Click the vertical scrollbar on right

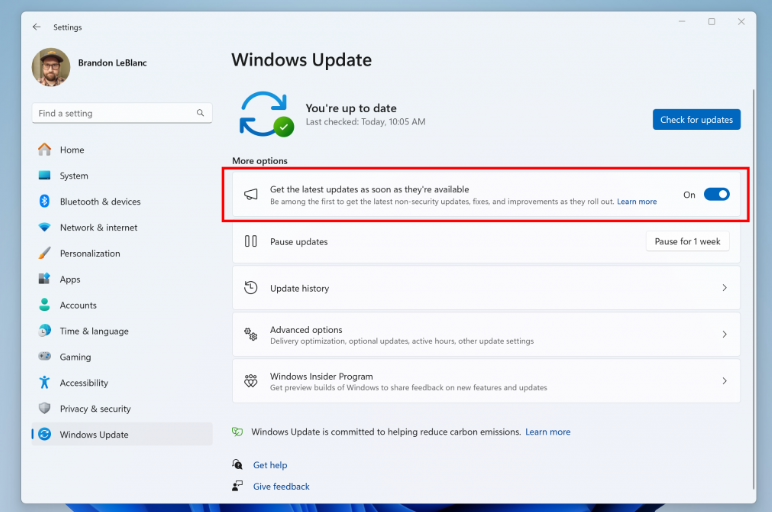click(x=753, y=288)
